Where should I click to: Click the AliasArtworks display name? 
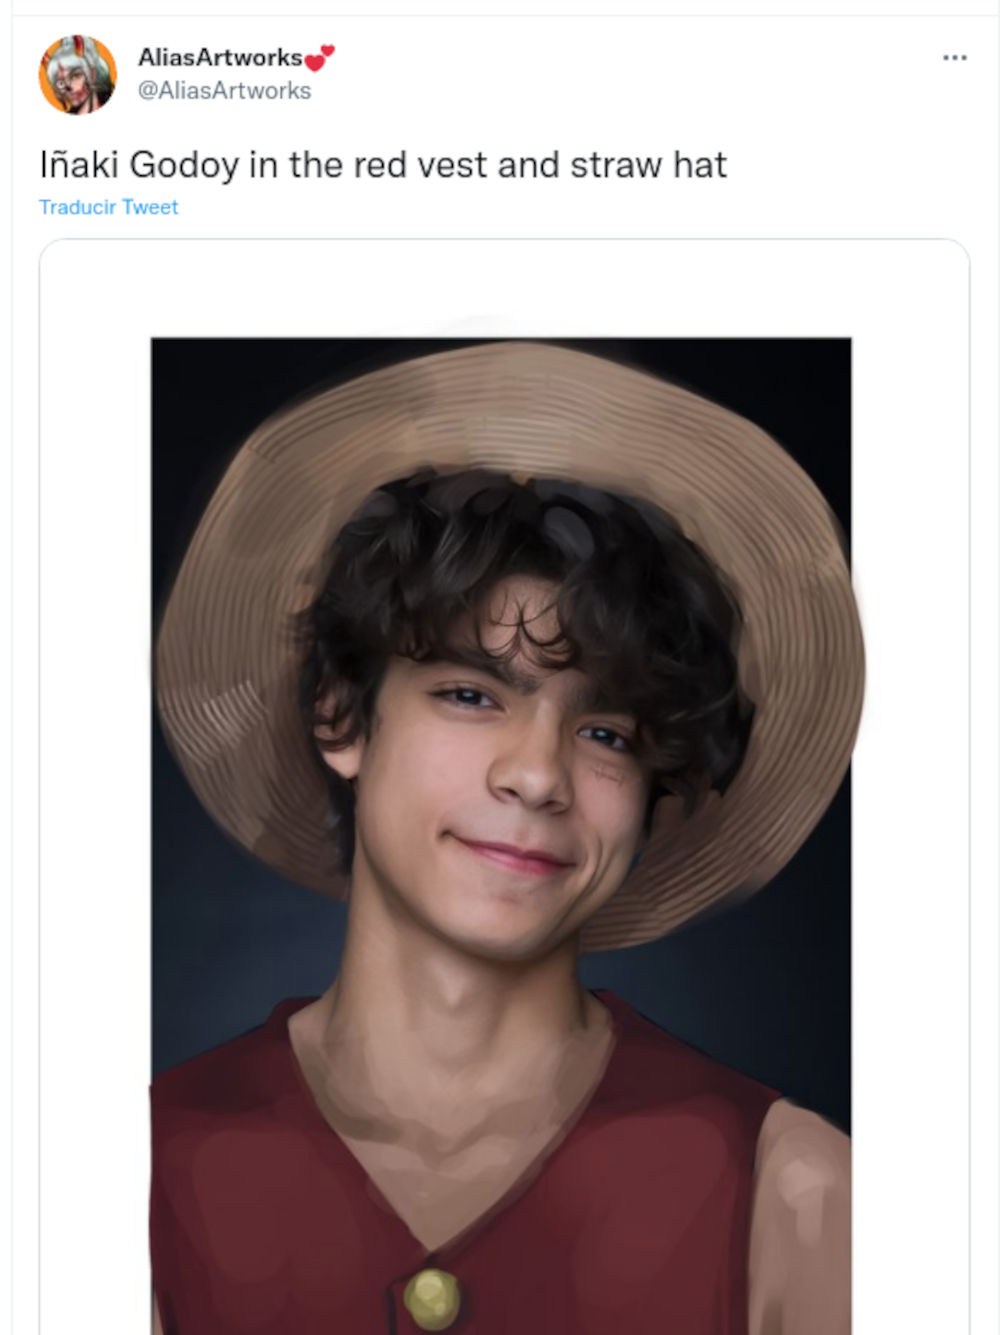point(220,57)
